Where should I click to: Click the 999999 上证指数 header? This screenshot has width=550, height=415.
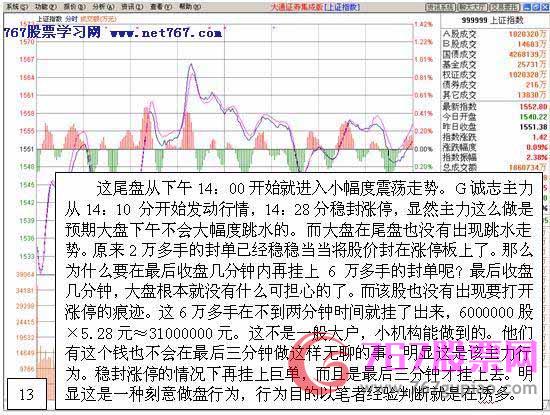pyautogui.click(x=492, y=20)
